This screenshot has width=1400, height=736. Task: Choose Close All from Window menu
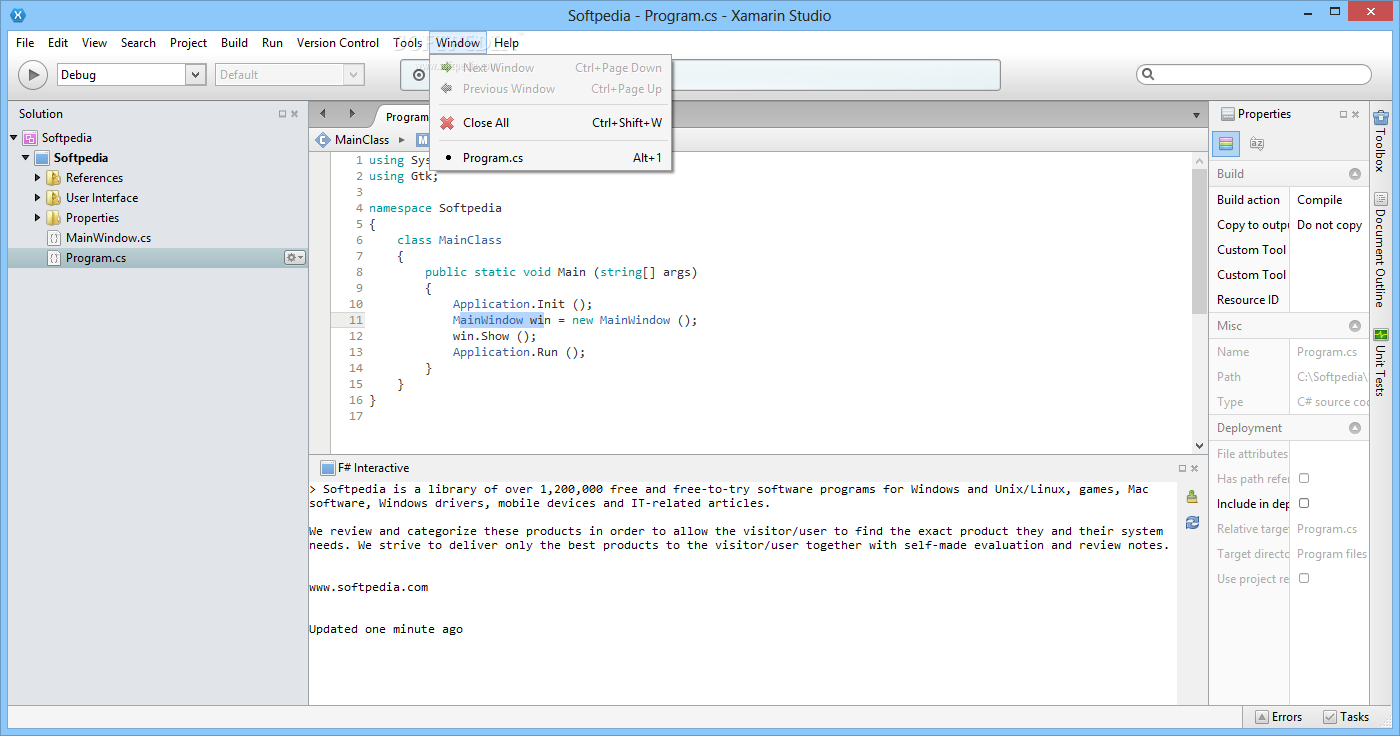[x=551, y=123]
